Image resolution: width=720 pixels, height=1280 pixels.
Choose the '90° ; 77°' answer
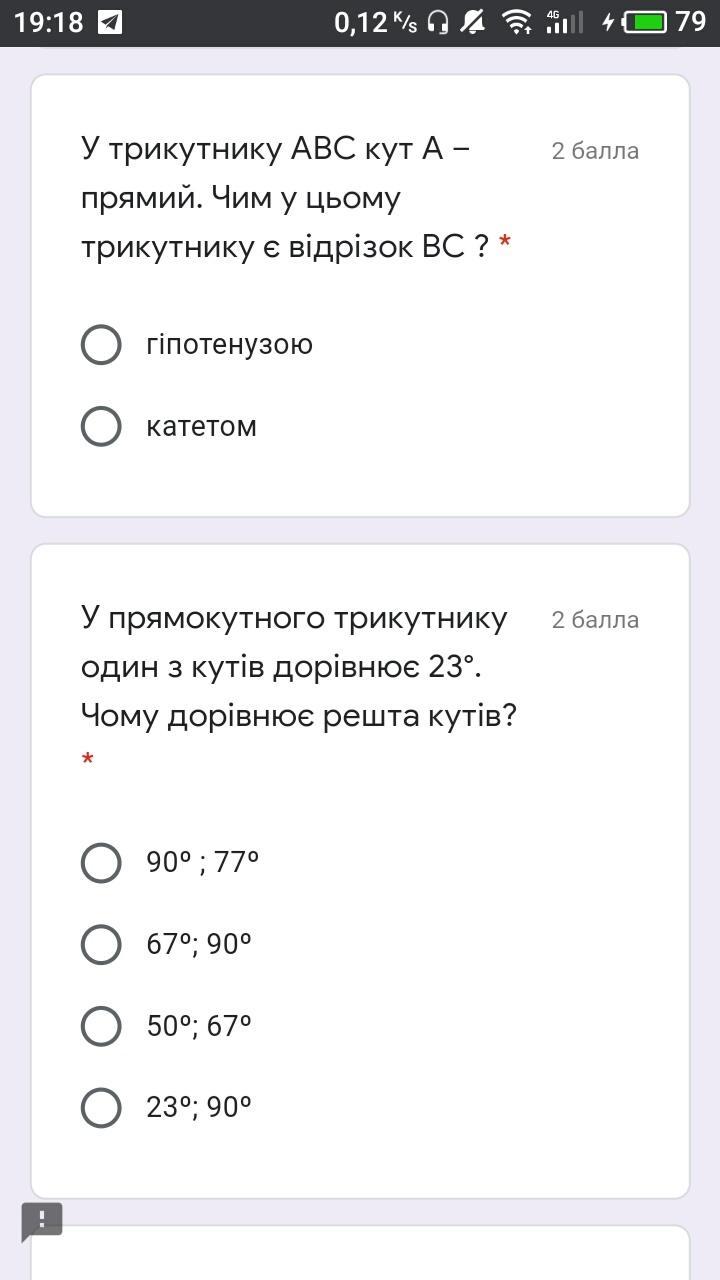101,862
